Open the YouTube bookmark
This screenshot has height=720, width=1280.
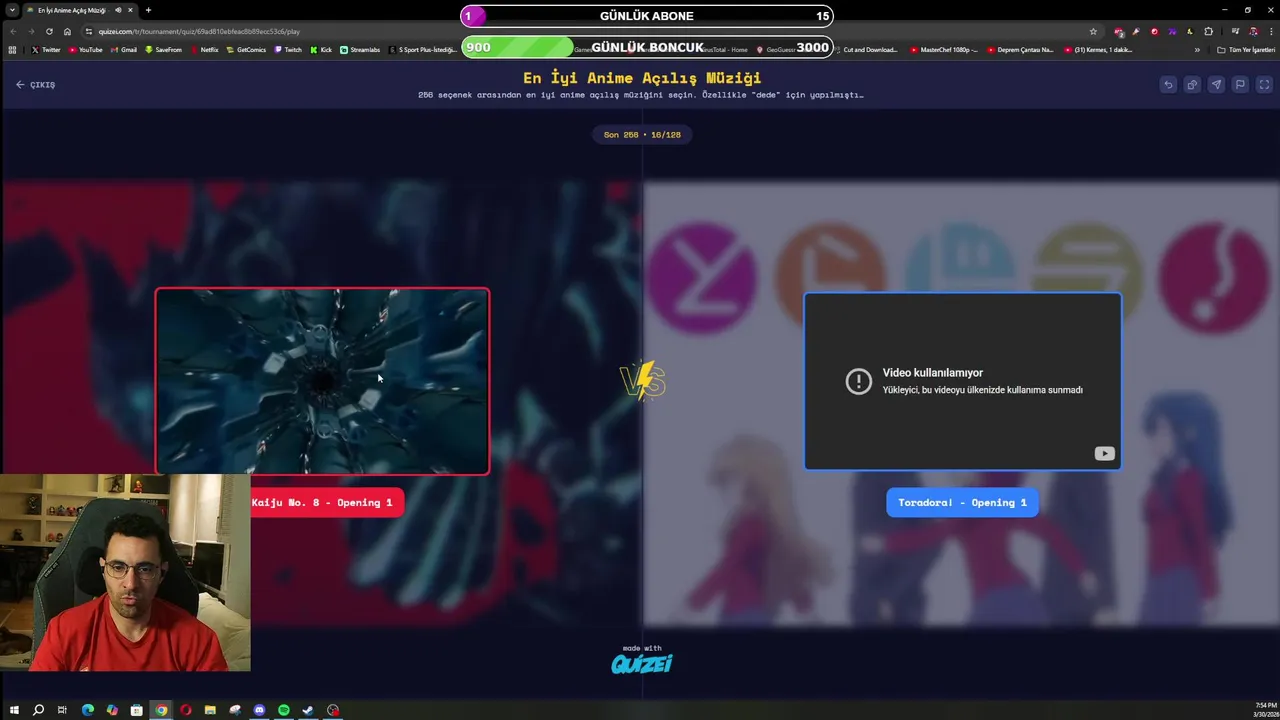[x=85, y=50]
